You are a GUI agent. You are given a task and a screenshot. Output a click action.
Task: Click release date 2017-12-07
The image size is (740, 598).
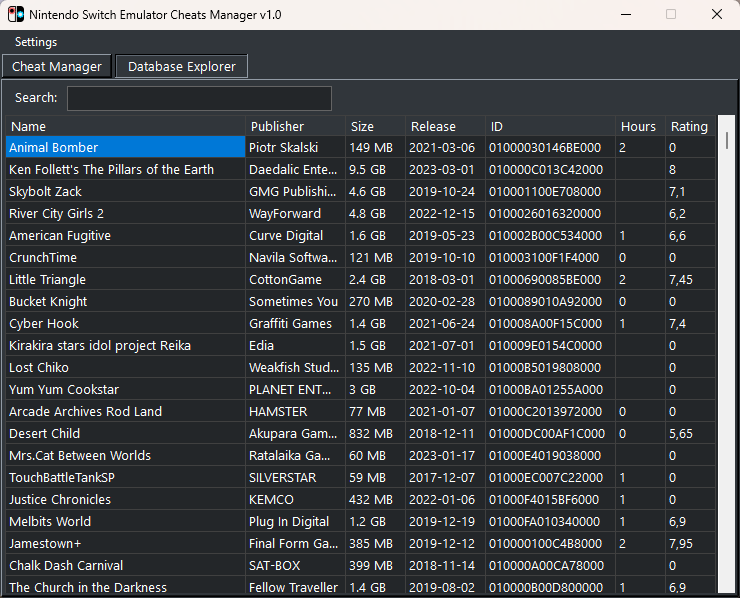445,478
